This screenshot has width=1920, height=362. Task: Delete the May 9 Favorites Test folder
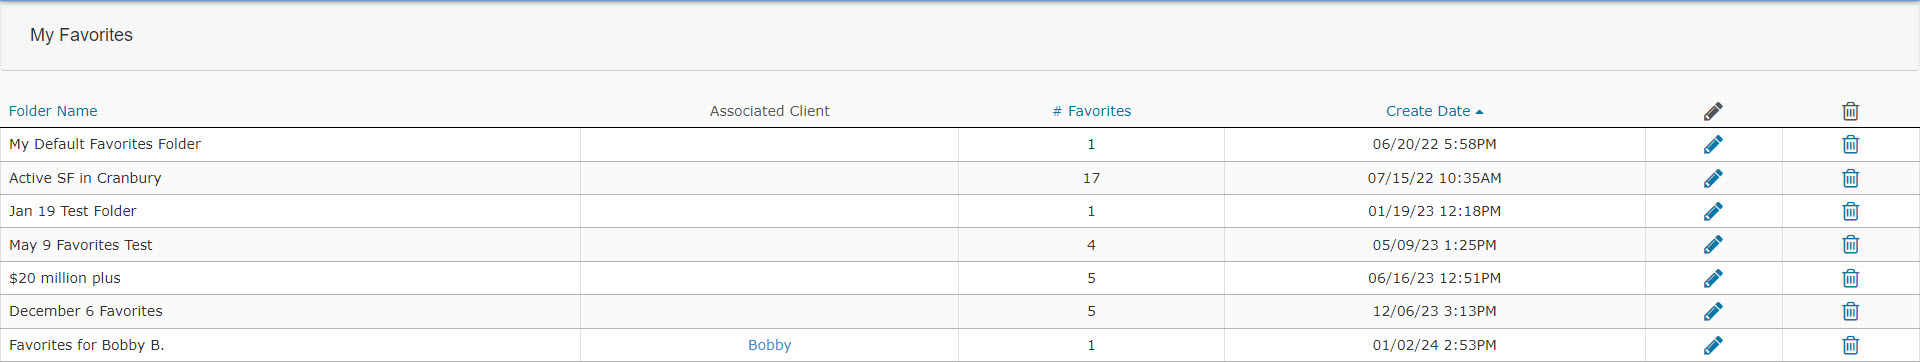pos(1851,244)
